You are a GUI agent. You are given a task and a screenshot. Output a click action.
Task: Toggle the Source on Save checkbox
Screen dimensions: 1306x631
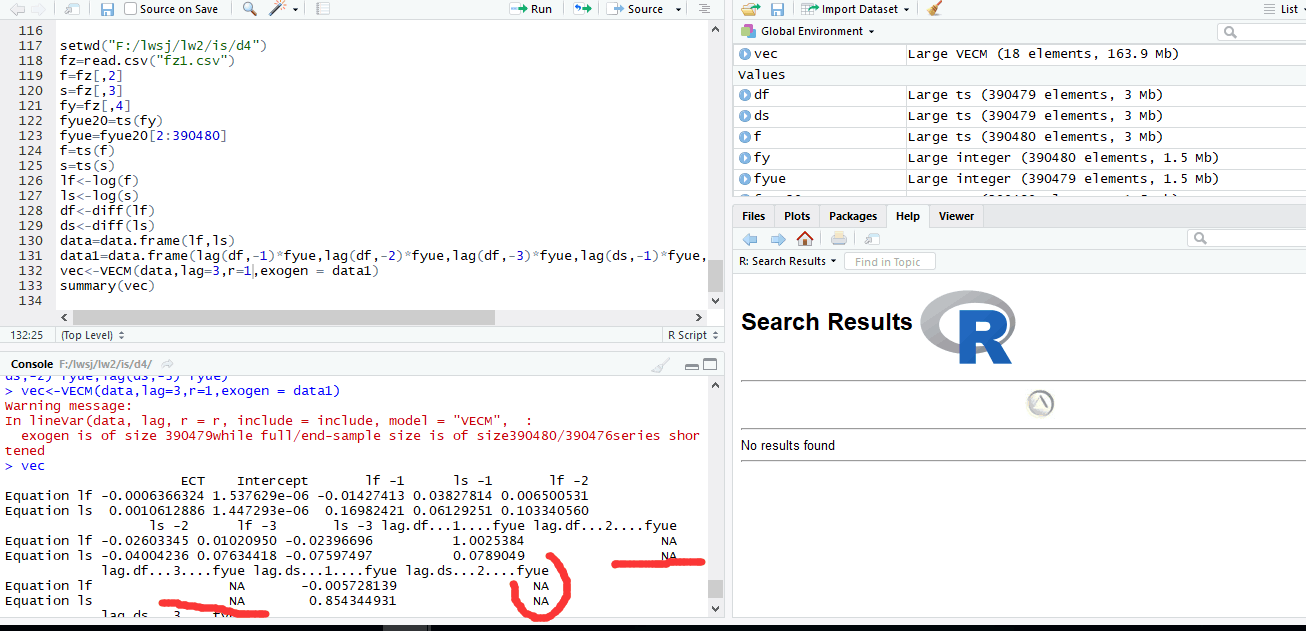(131, 9)
